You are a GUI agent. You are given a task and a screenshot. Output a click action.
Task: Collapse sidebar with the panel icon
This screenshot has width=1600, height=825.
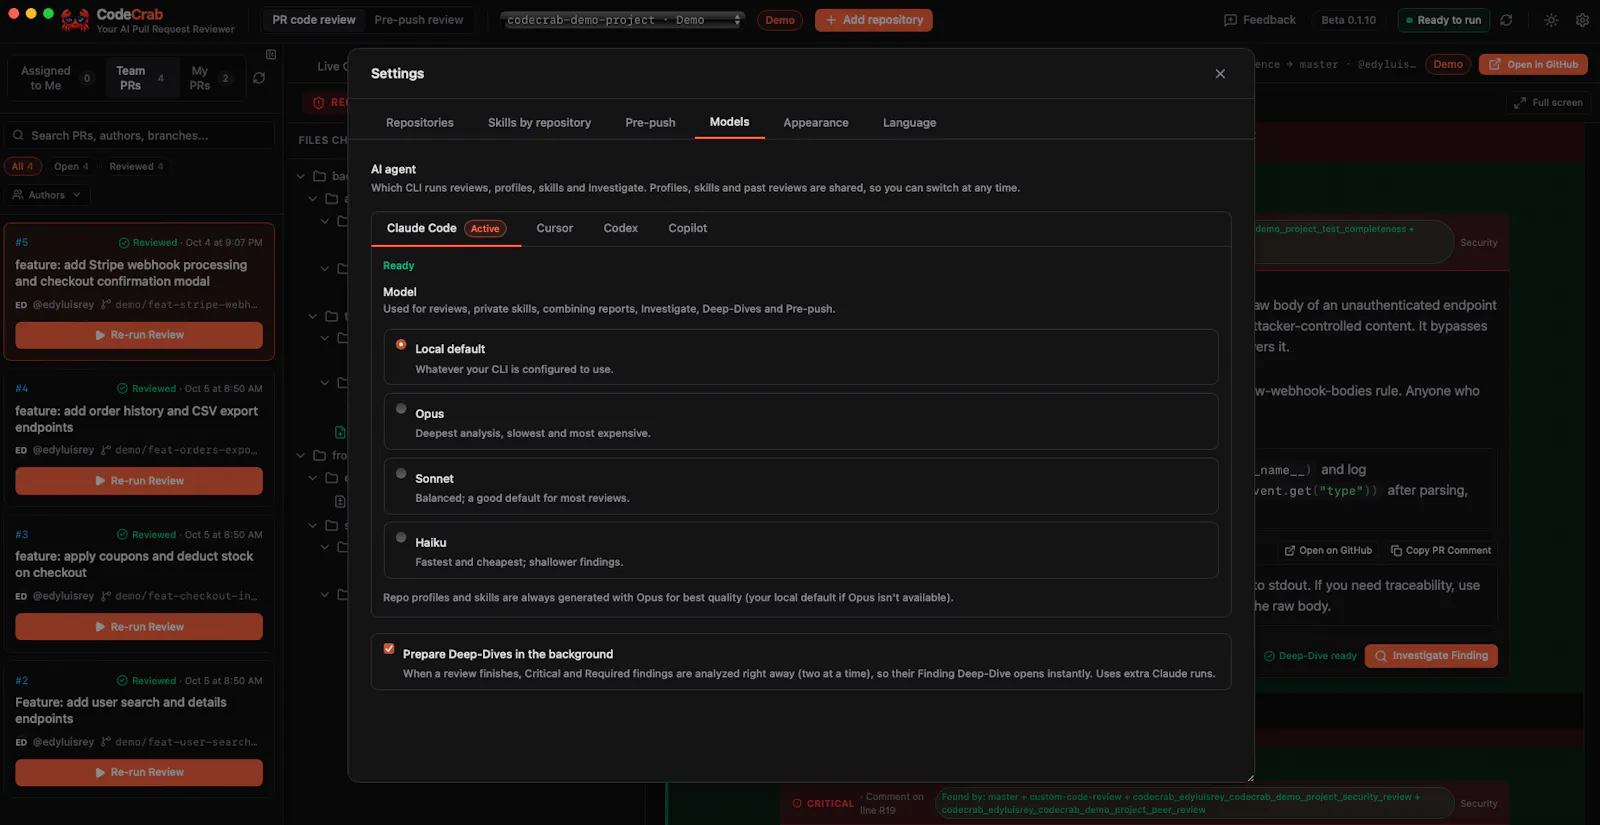271,54
